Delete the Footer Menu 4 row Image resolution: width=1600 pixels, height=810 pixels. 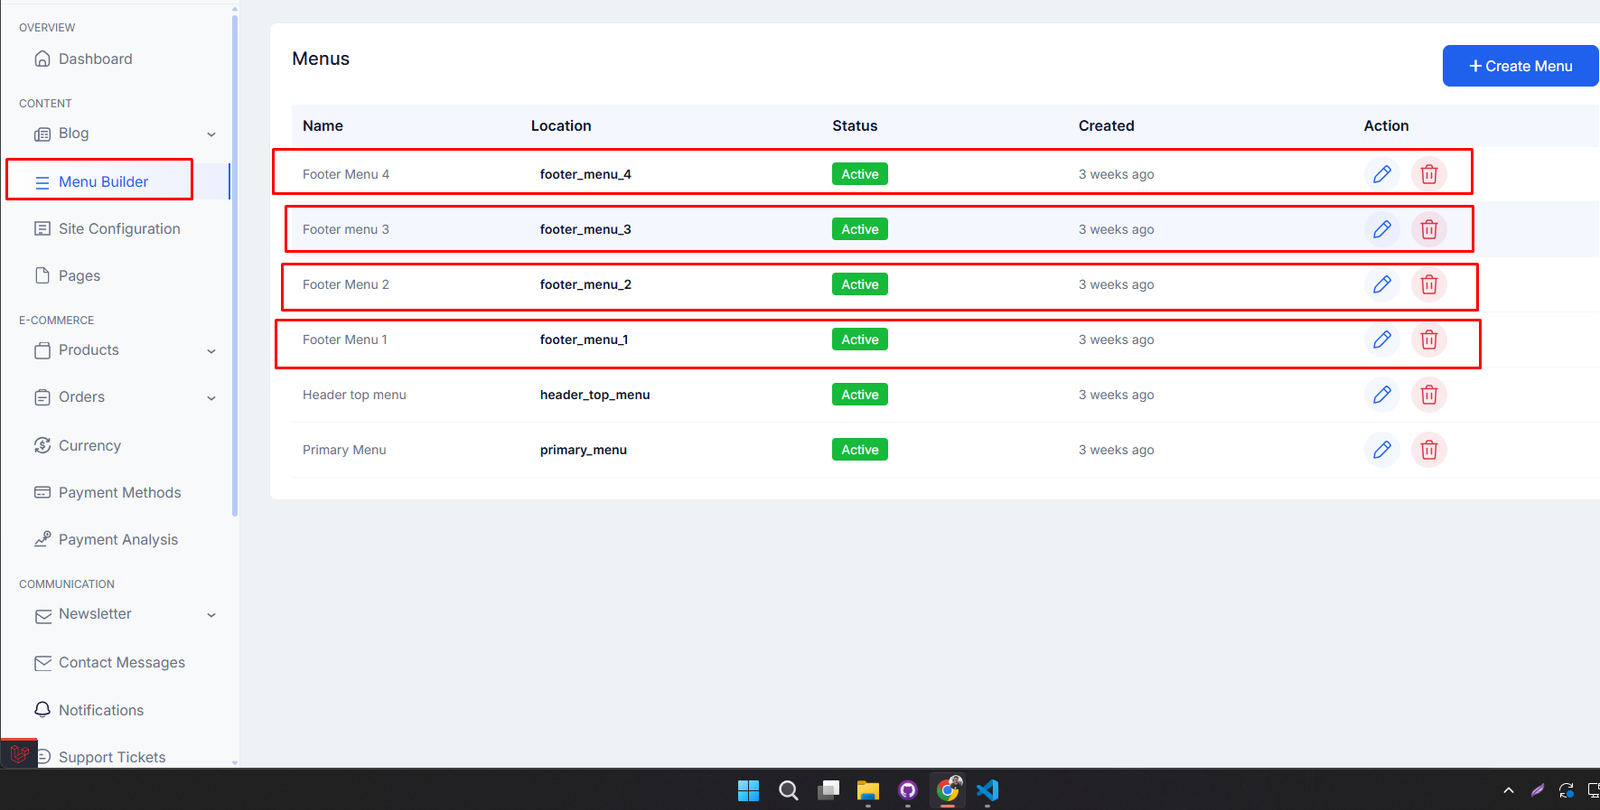tap(1429, 174)
